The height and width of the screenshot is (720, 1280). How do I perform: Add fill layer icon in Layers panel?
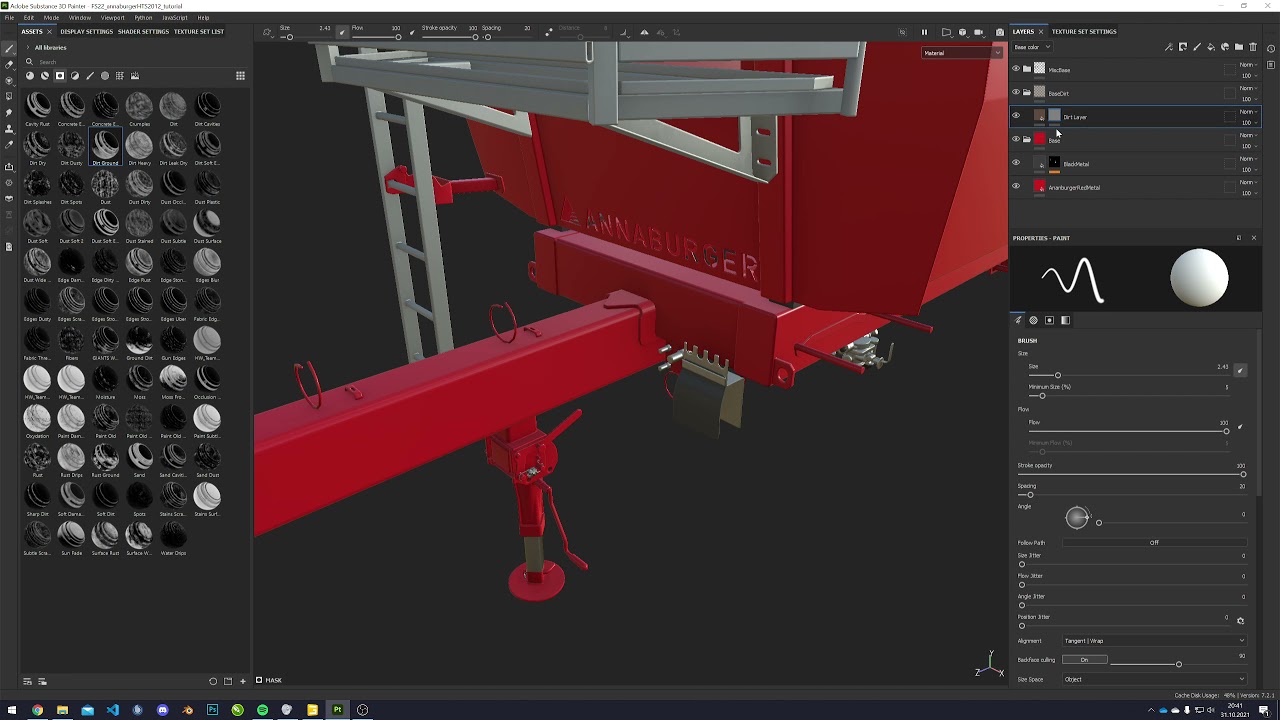pos(1211,47)
